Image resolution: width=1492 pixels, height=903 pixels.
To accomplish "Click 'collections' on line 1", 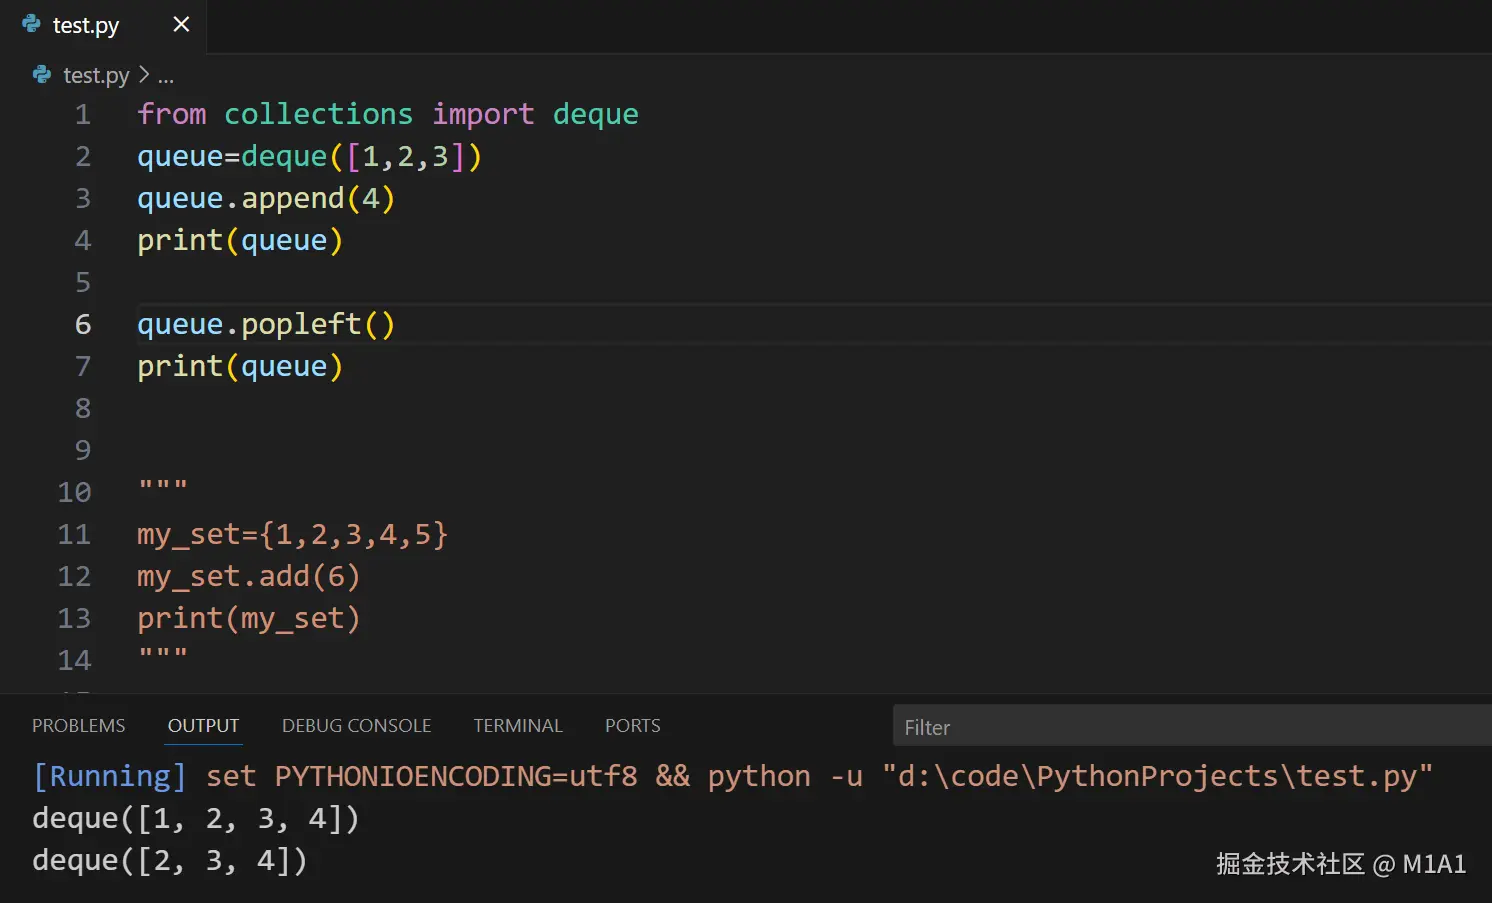I will pos(318,114).
